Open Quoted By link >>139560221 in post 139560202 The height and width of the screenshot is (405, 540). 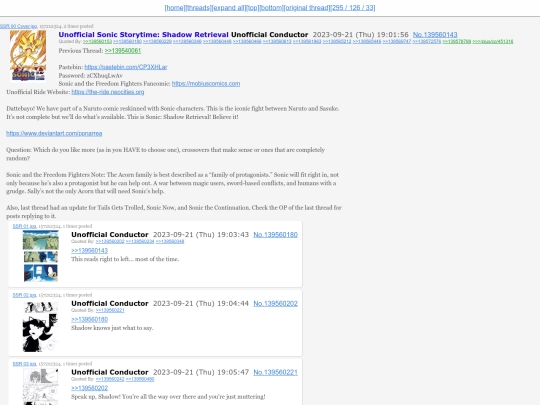click(x=110, y=310)
